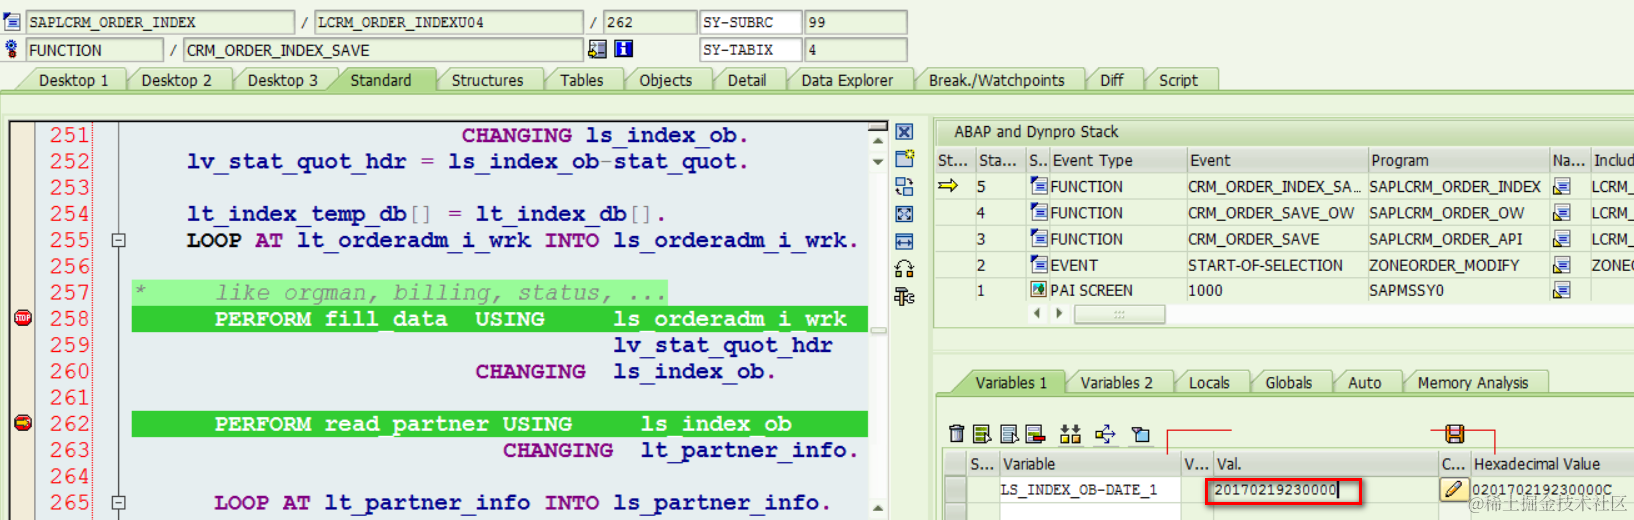1634x520 pixels.
Task: Open the Data Explorer tab
Action: 847,80
